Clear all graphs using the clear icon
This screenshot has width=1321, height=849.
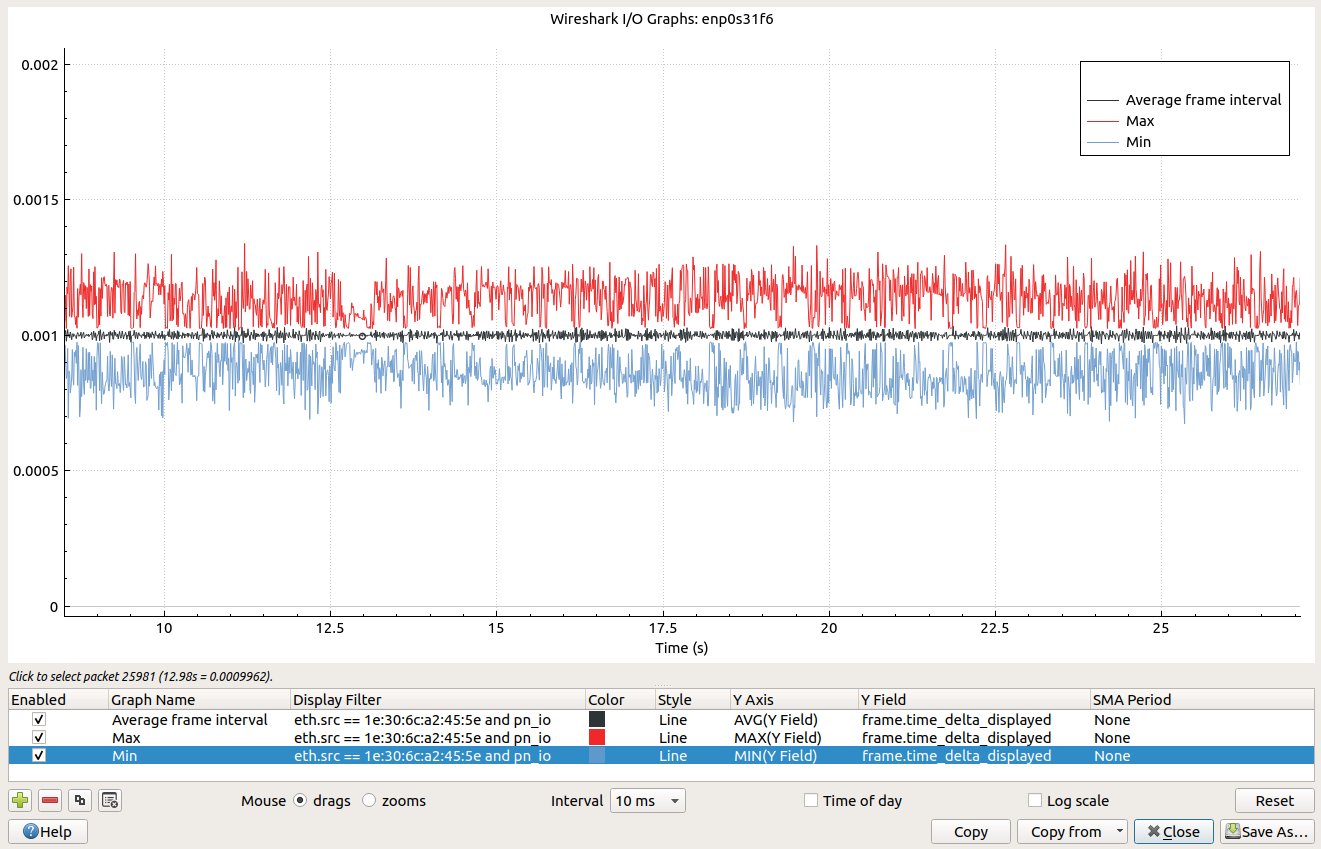[x=110, y=800]
